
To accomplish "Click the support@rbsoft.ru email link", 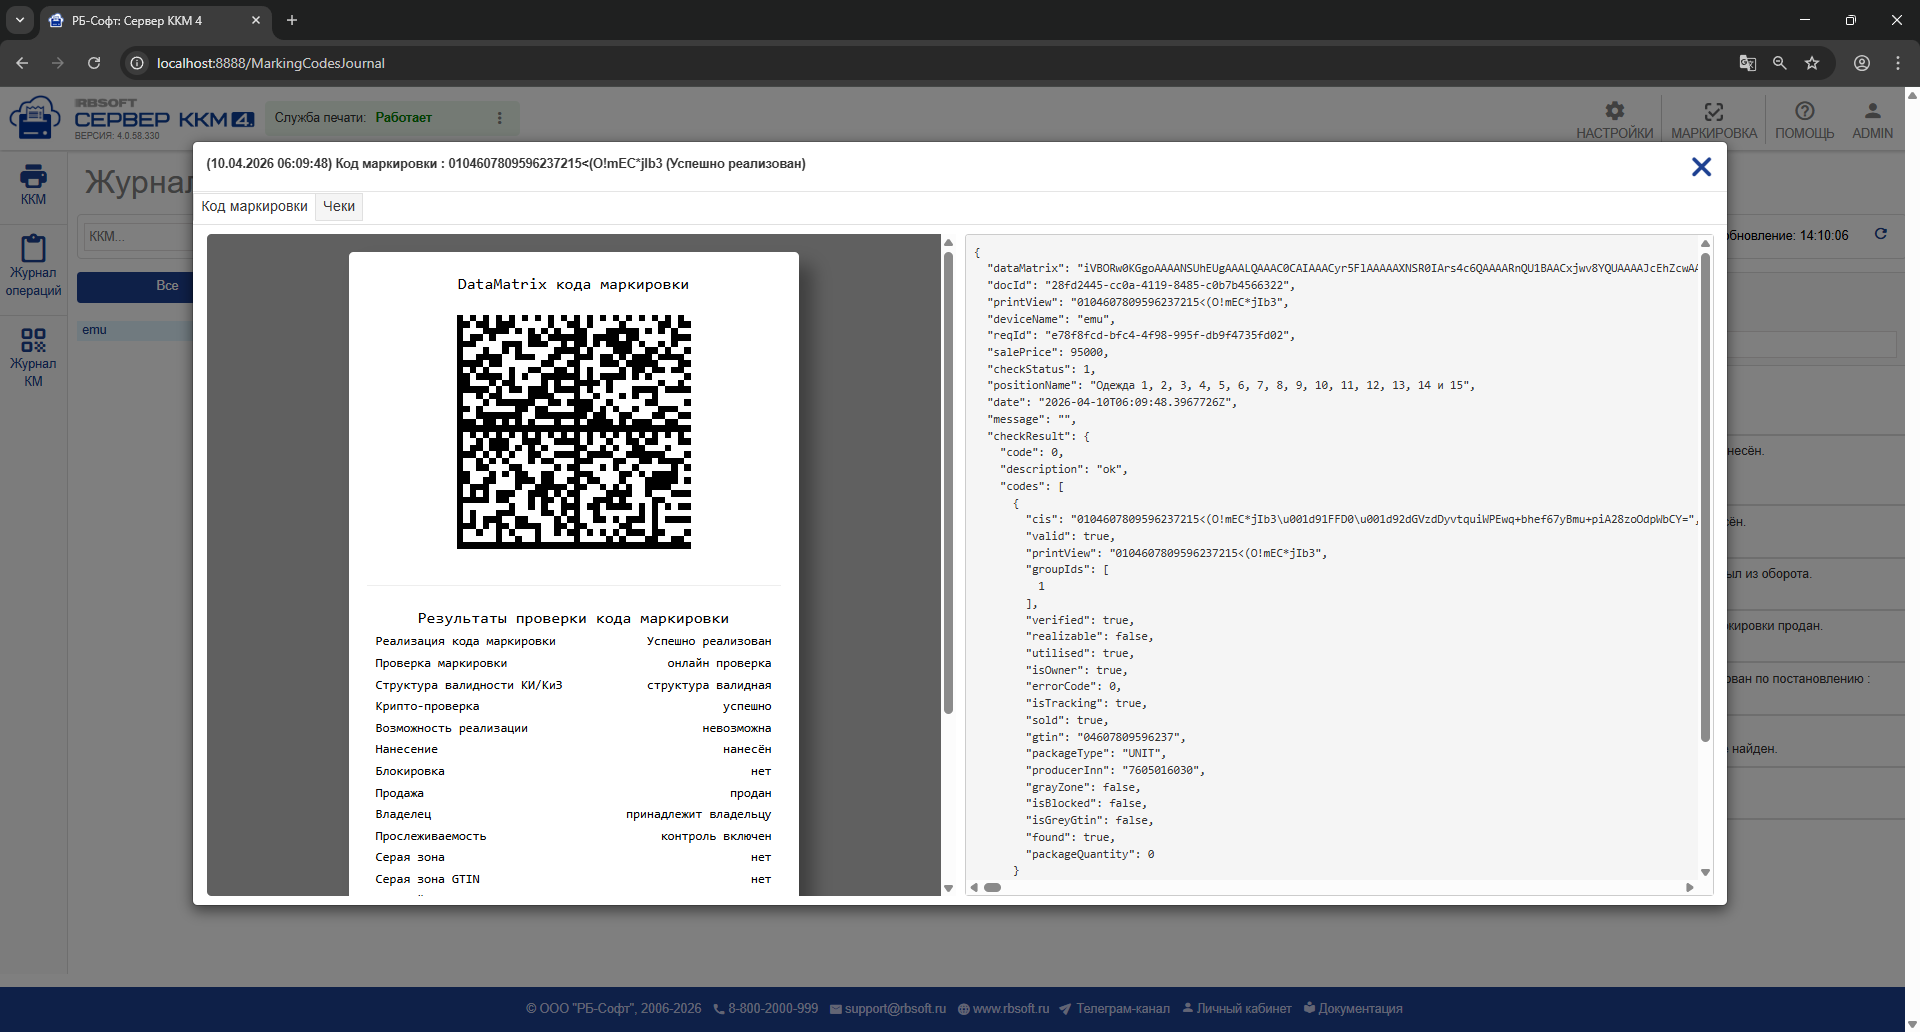I will coord(888,1009).
